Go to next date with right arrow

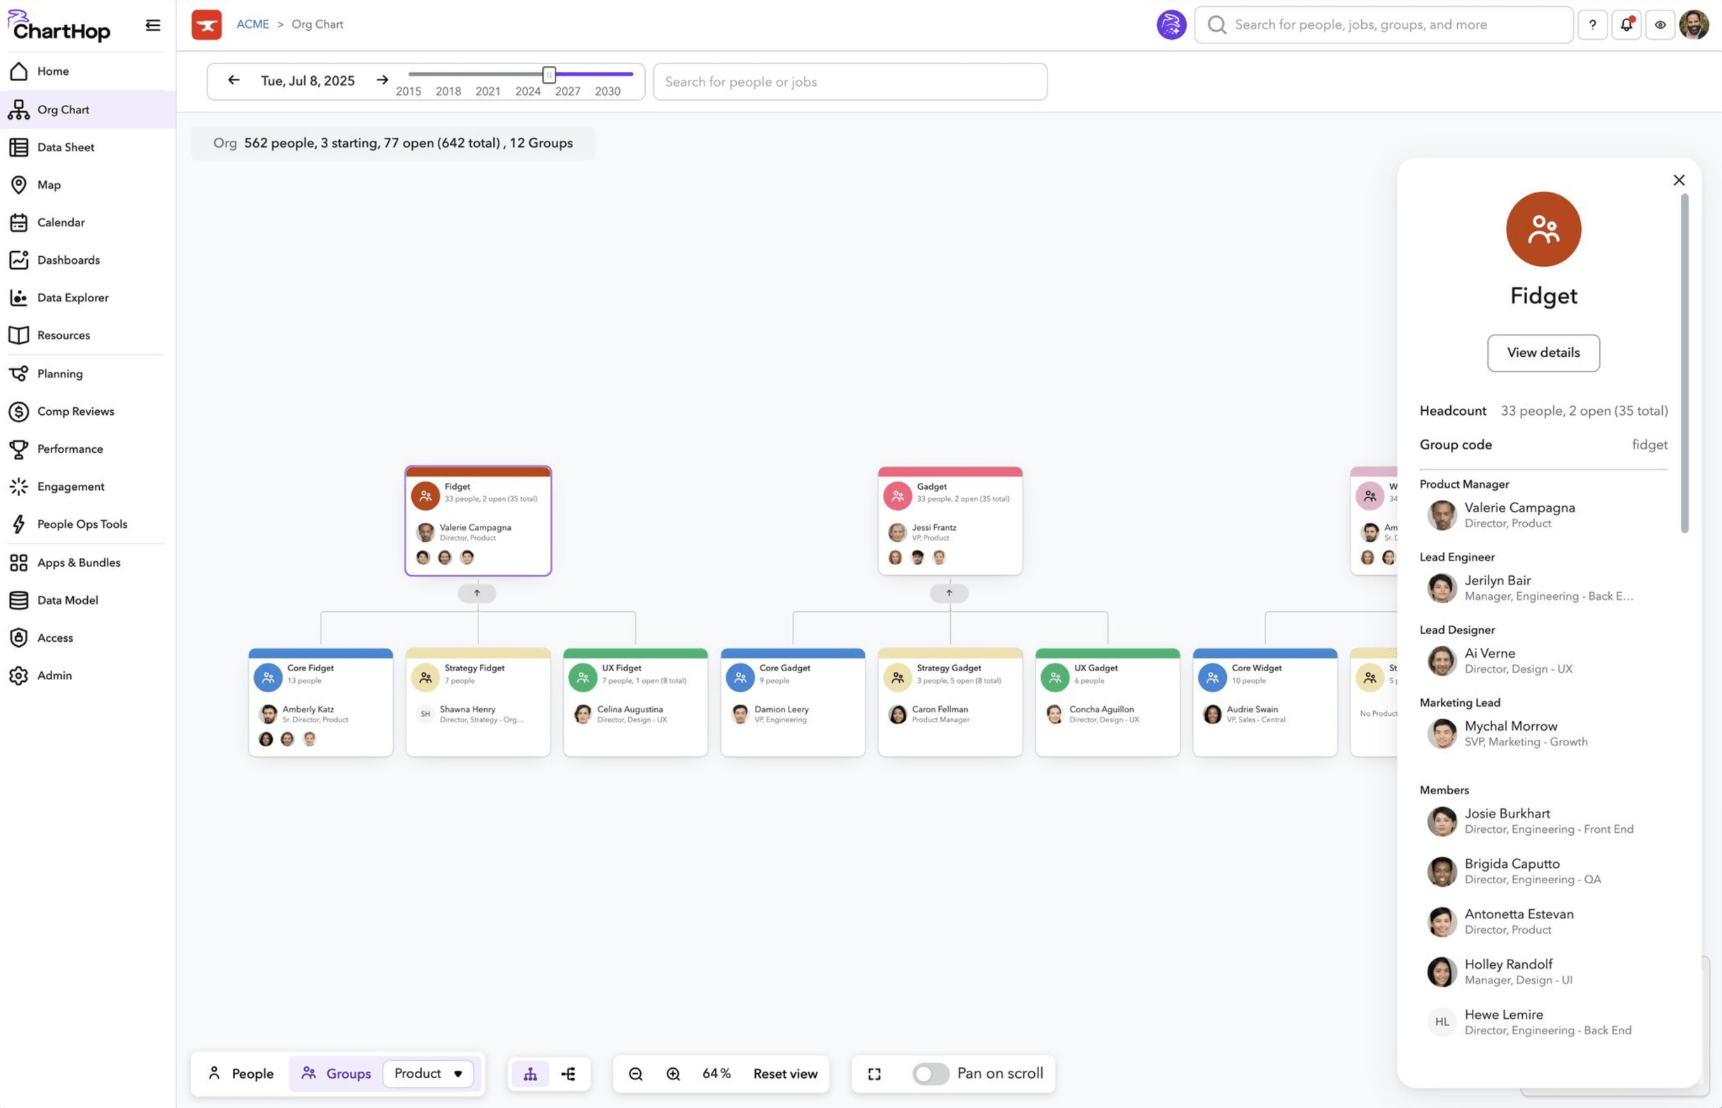382,80
